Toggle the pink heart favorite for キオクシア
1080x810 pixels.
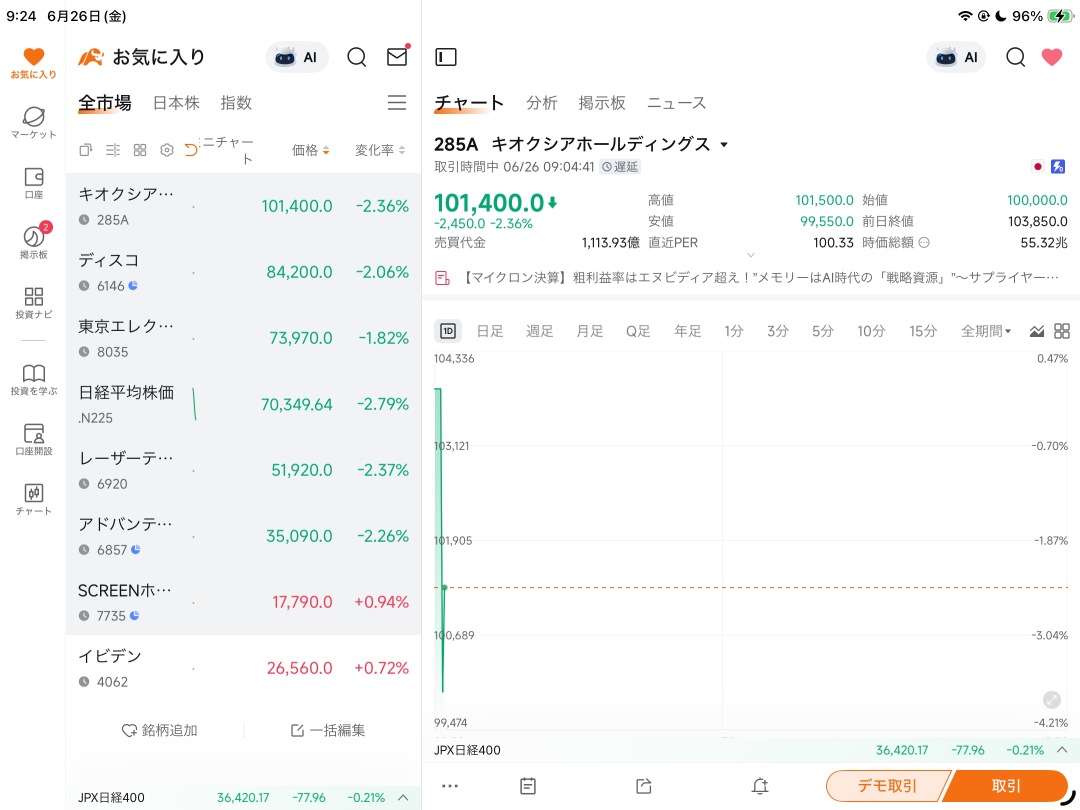coord(1052,57)
